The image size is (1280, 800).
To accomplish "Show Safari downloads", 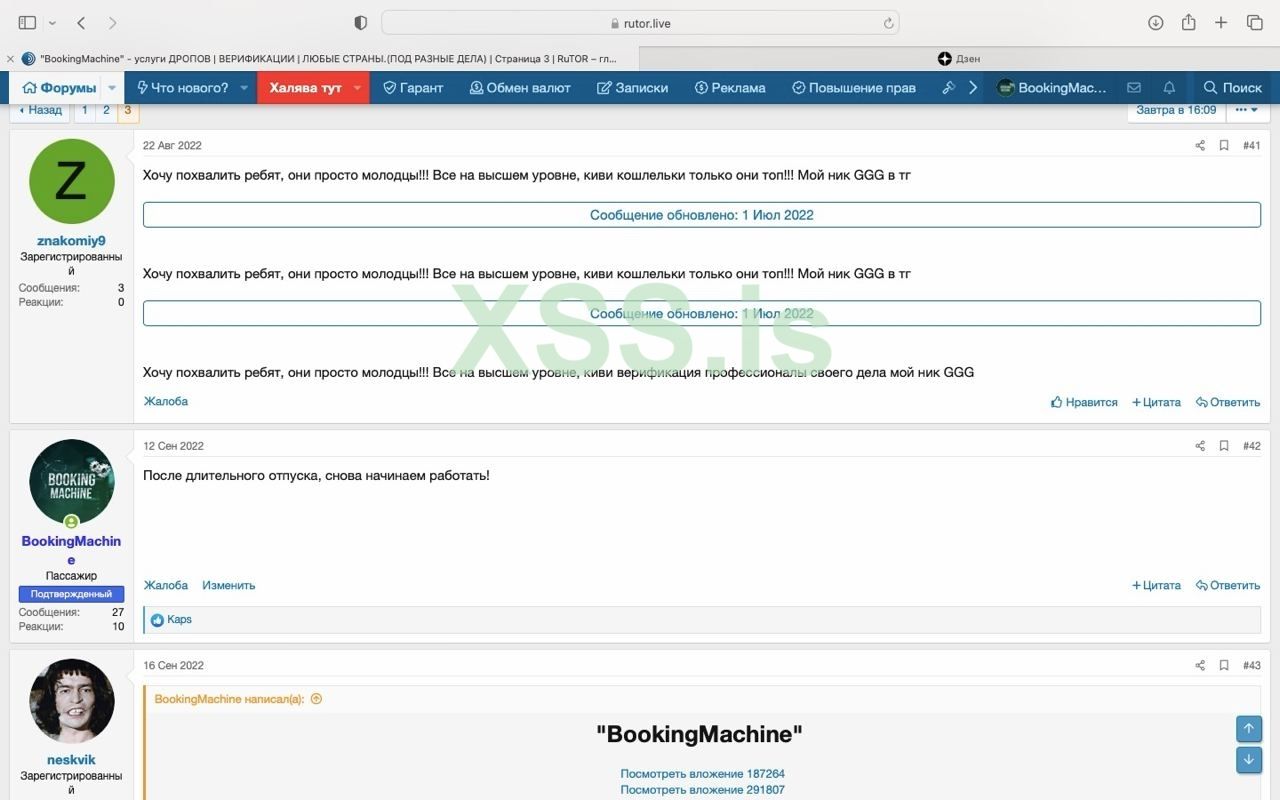I will [x=1156, y=22].
